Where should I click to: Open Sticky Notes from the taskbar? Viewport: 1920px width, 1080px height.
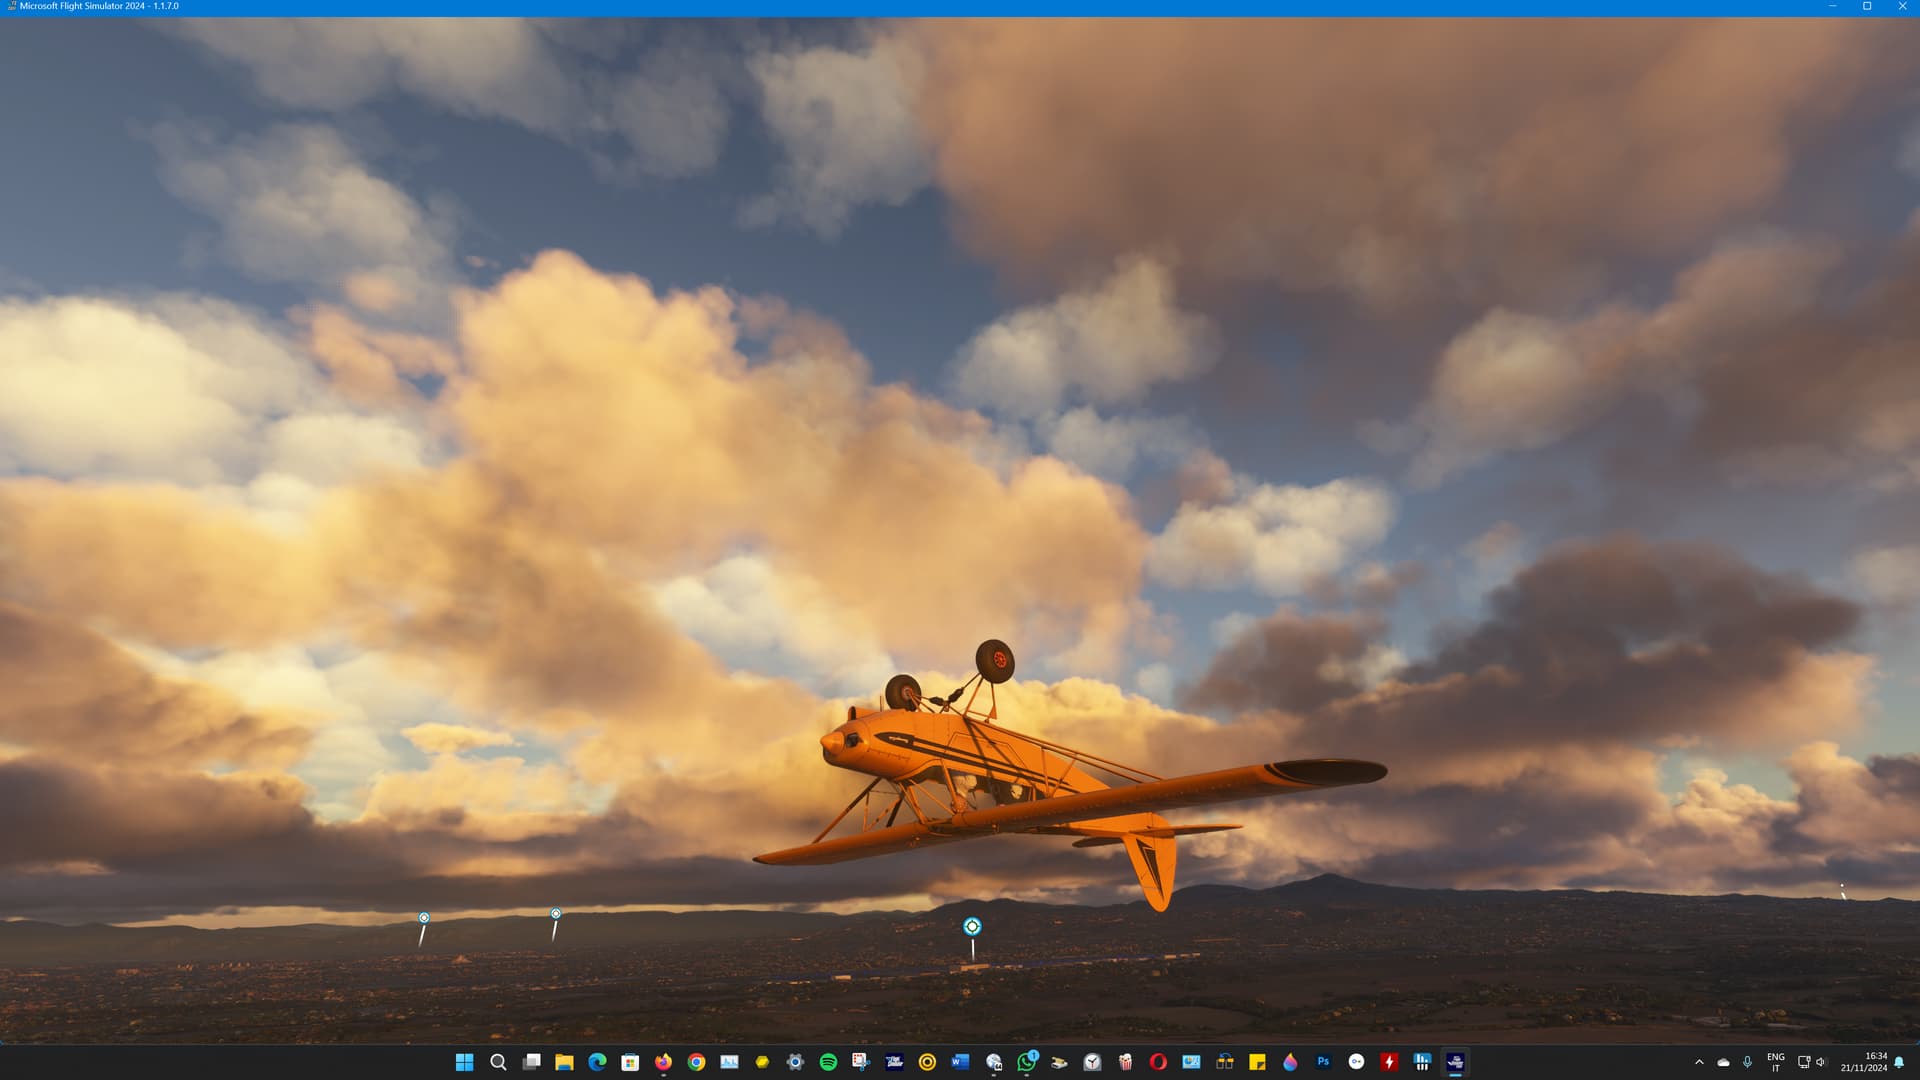point(1257,1062)
